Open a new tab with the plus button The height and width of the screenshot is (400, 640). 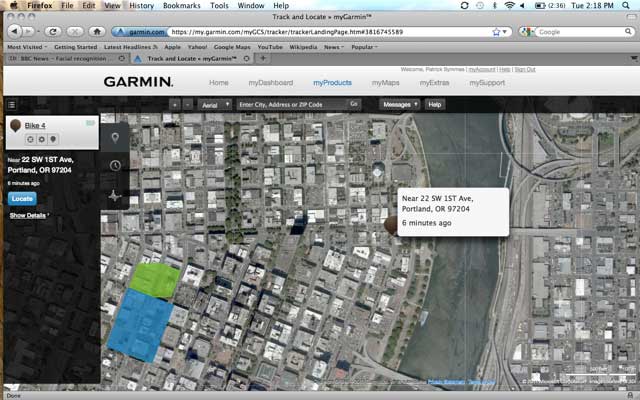tap(263, 58)
